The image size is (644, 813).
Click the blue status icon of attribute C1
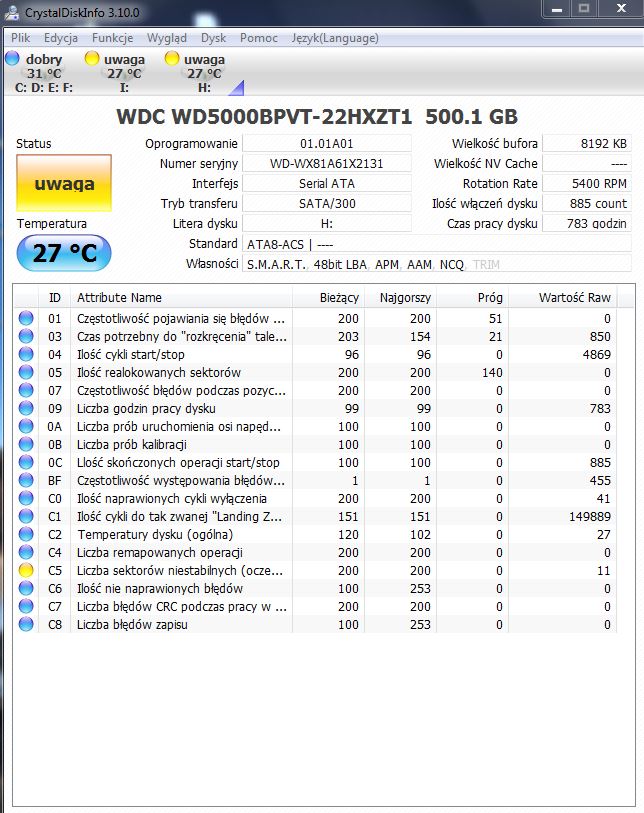(26, 516)
